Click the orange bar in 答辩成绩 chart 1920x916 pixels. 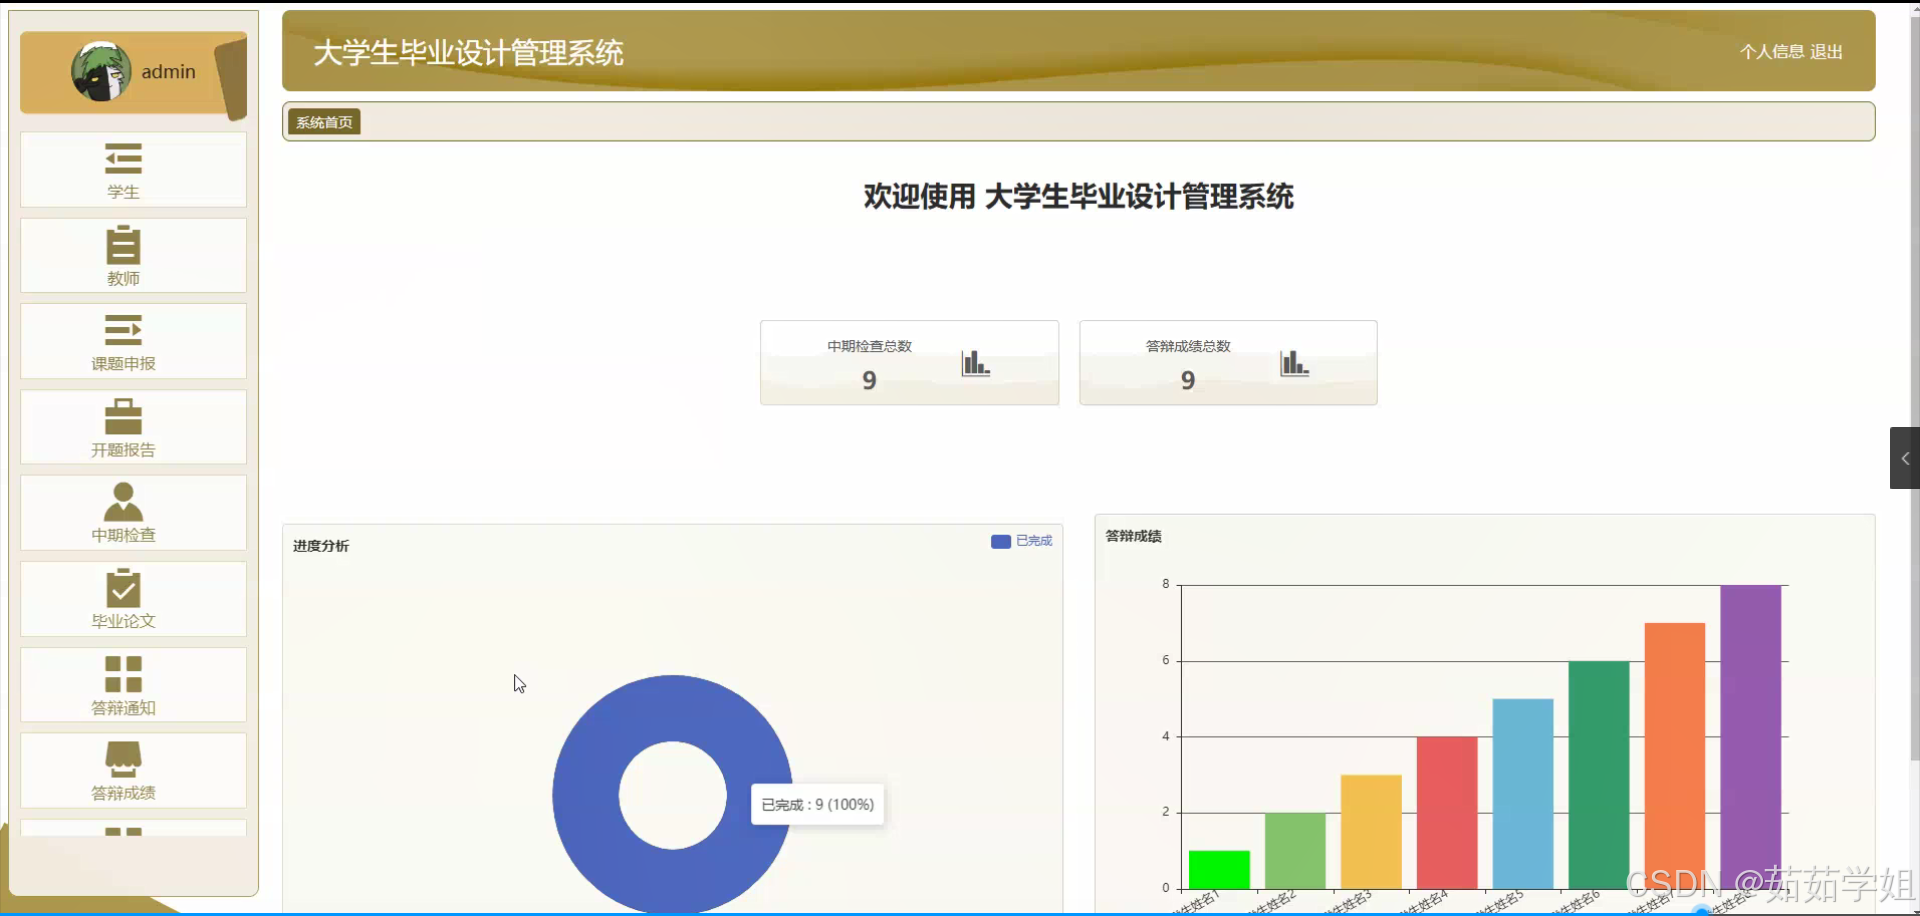[x=1675, y=755]
